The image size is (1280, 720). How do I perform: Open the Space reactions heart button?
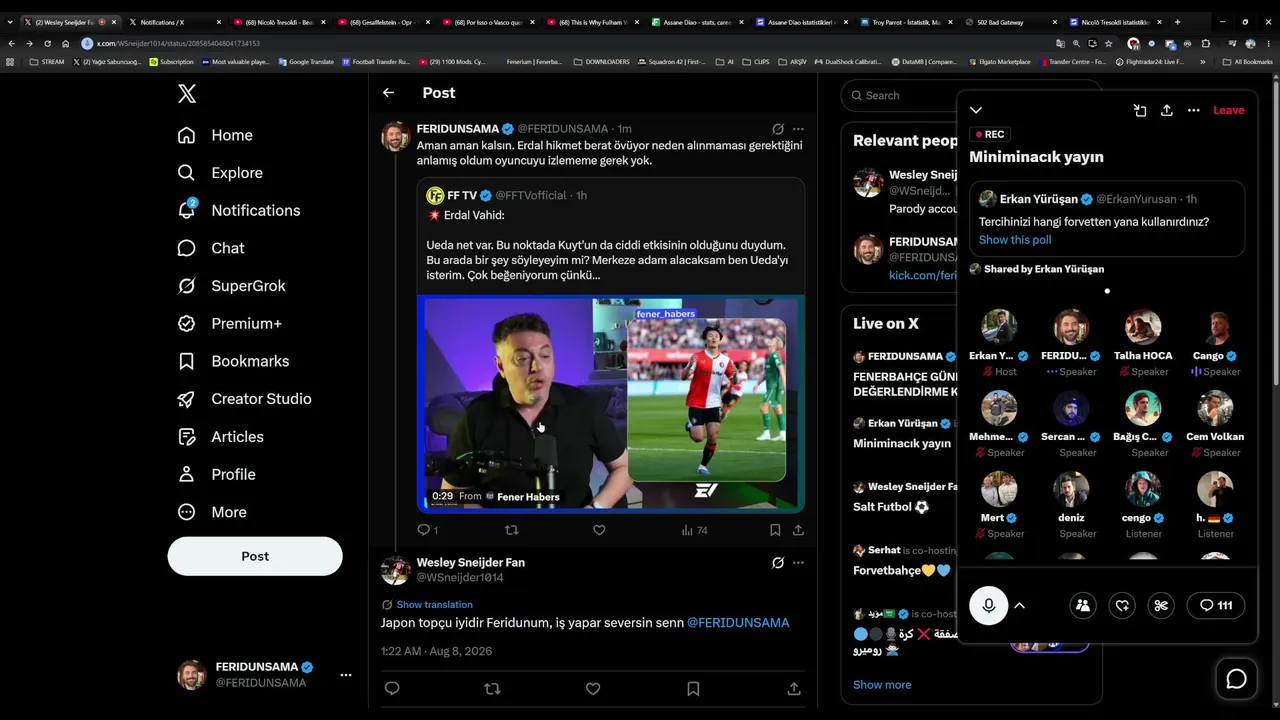(1122, 605)
